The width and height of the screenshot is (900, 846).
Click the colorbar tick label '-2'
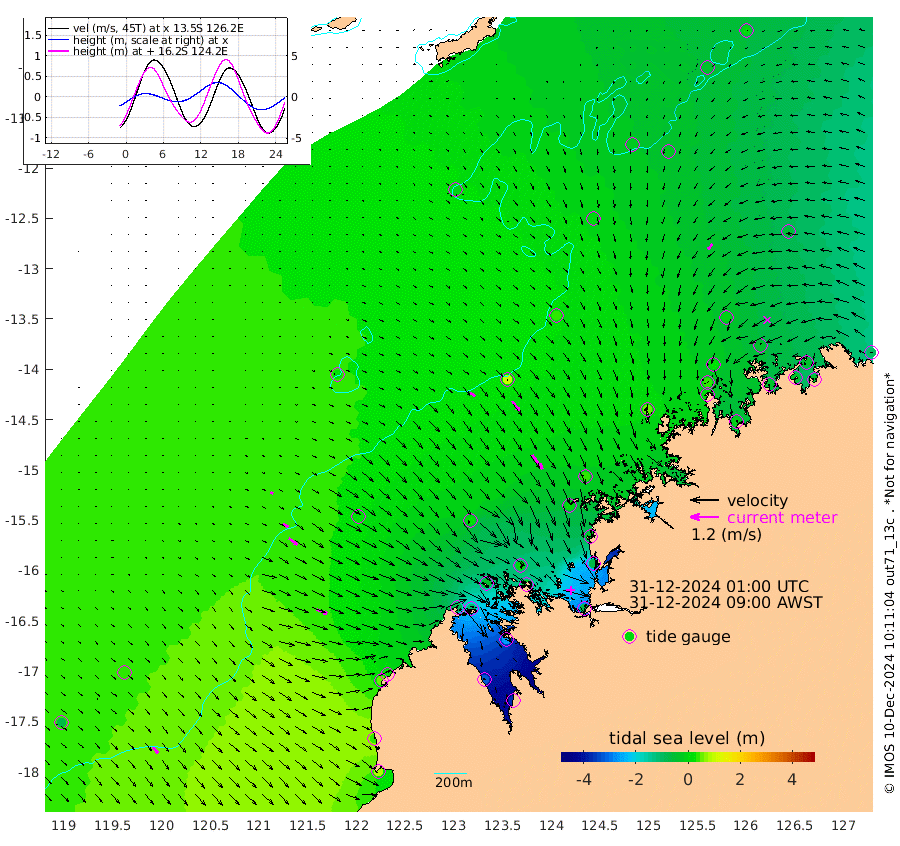click(x=635, y=779)
